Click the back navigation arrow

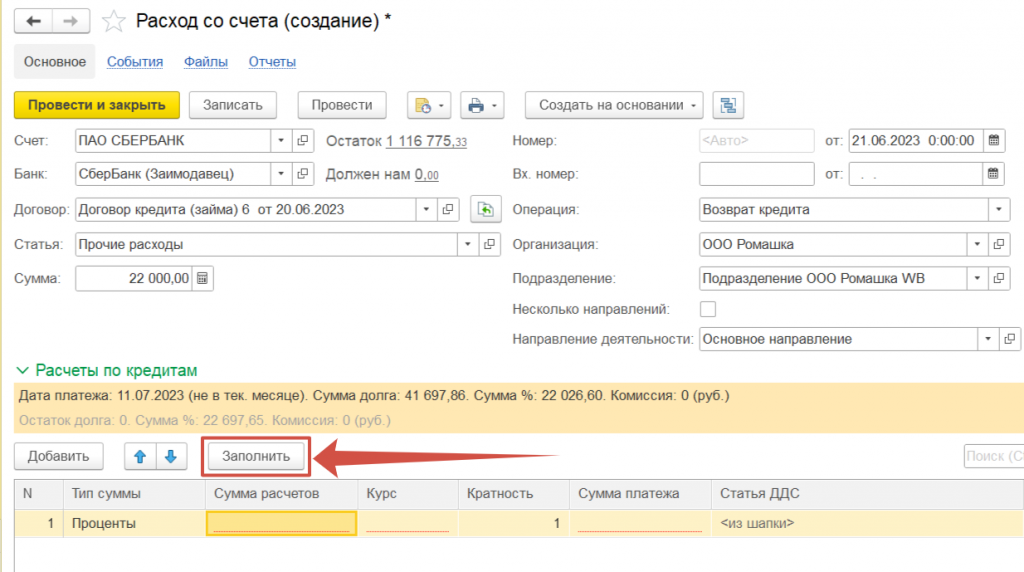pyautogui.click(x=33, y=21)
